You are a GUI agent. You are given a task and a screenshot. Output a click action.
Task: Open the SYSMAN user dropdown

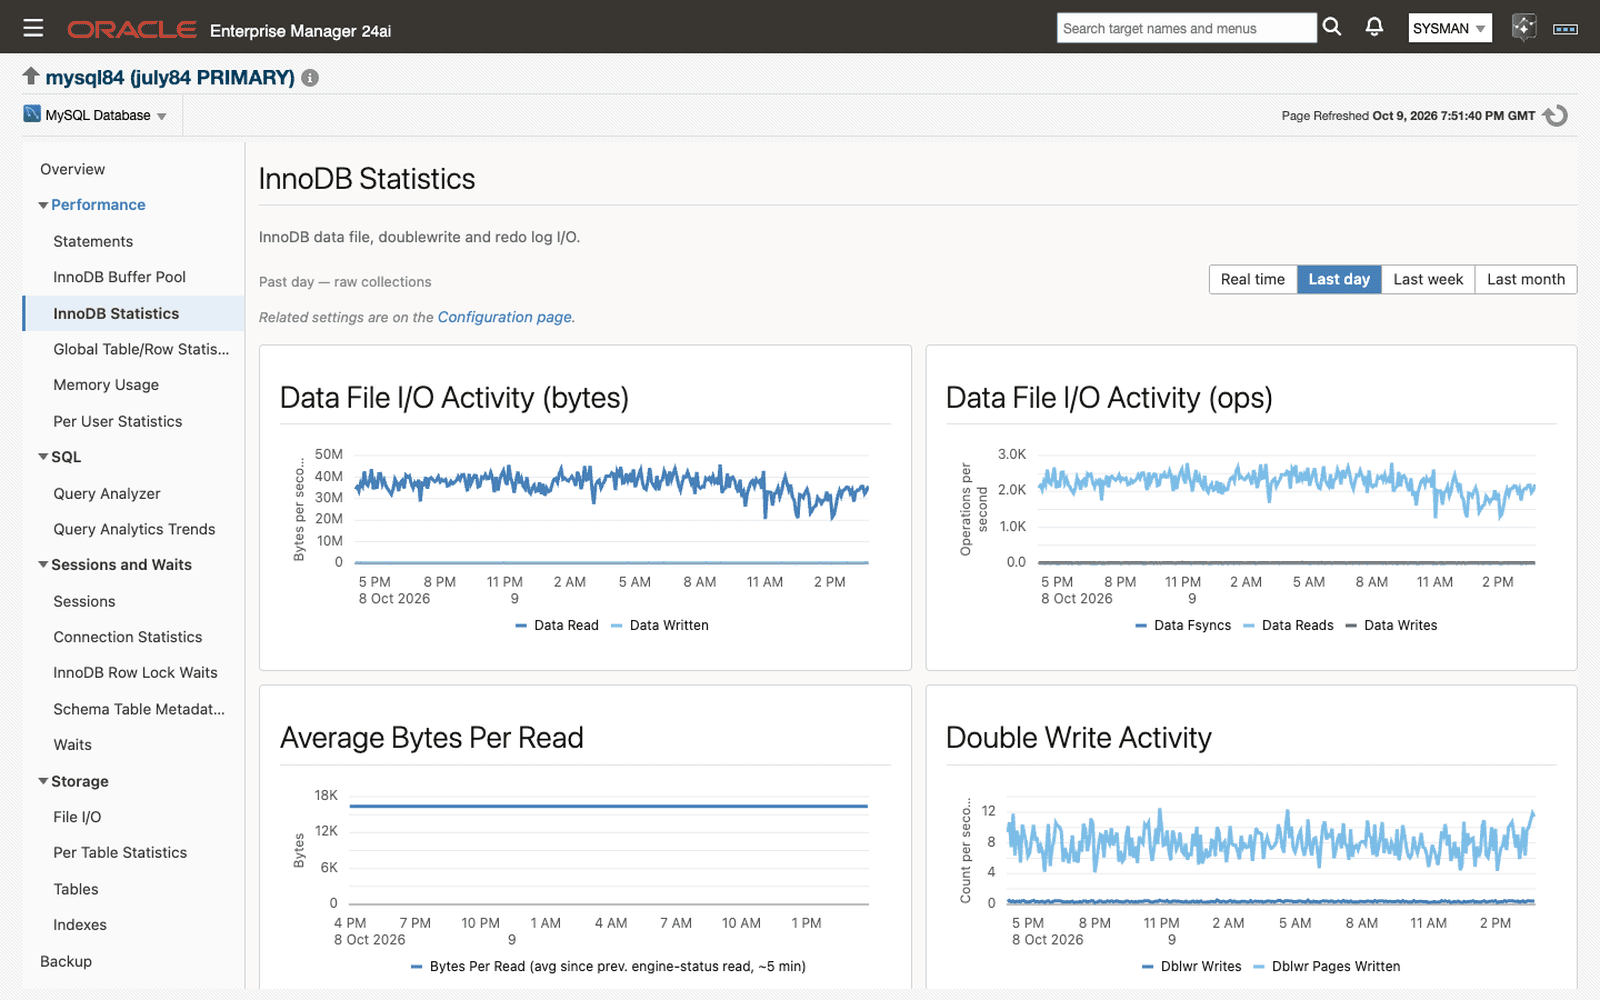coord(1450,28)
